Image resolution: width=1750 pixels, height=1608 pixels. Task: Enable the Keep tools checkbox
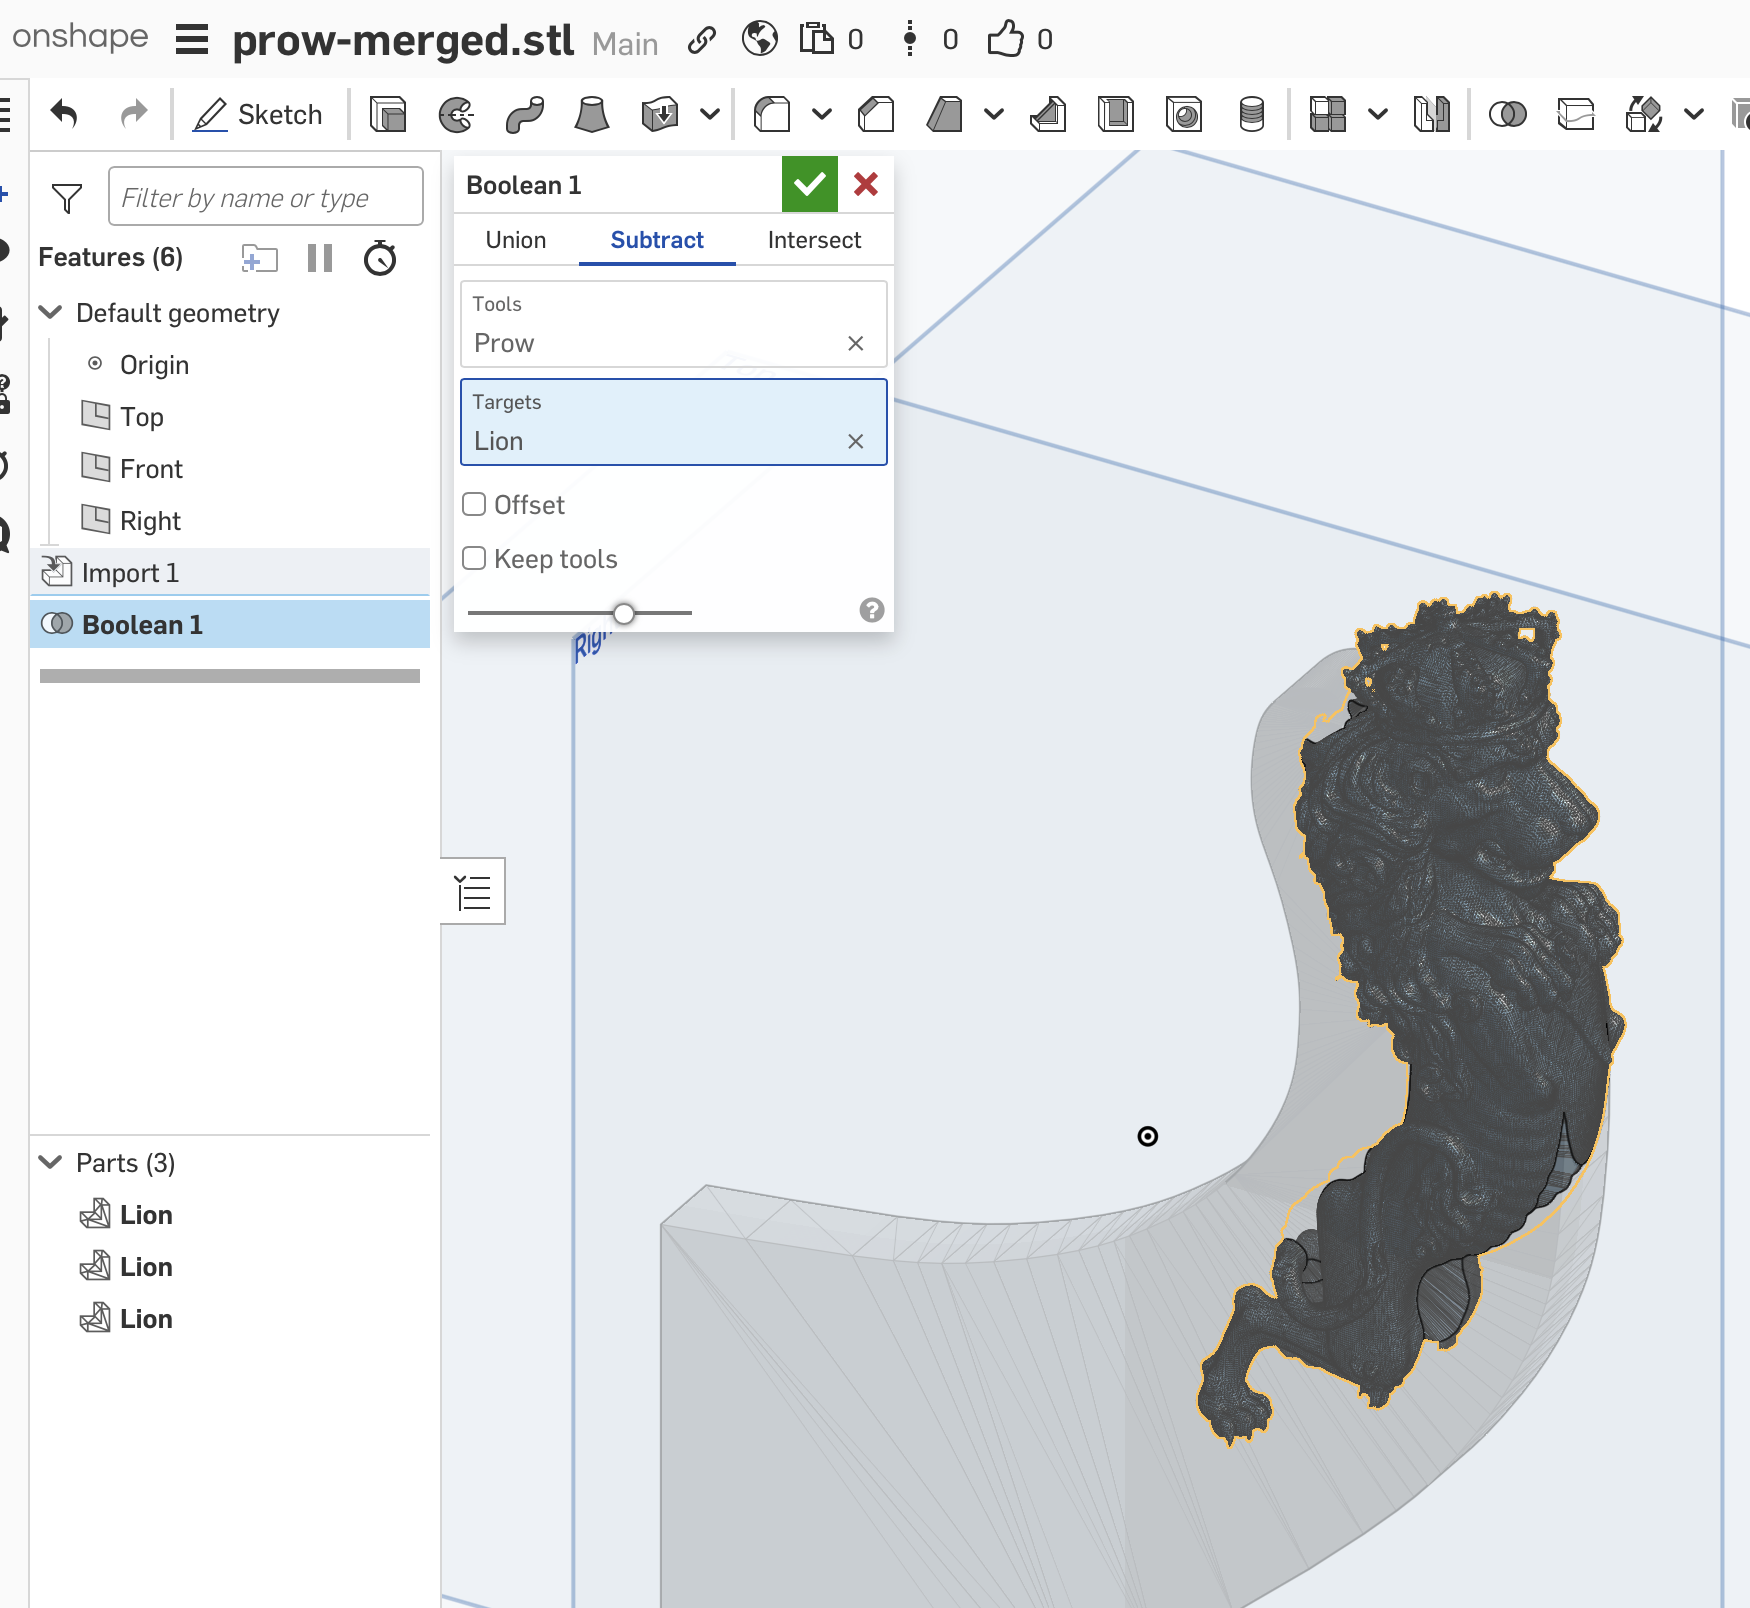(474, 559)
